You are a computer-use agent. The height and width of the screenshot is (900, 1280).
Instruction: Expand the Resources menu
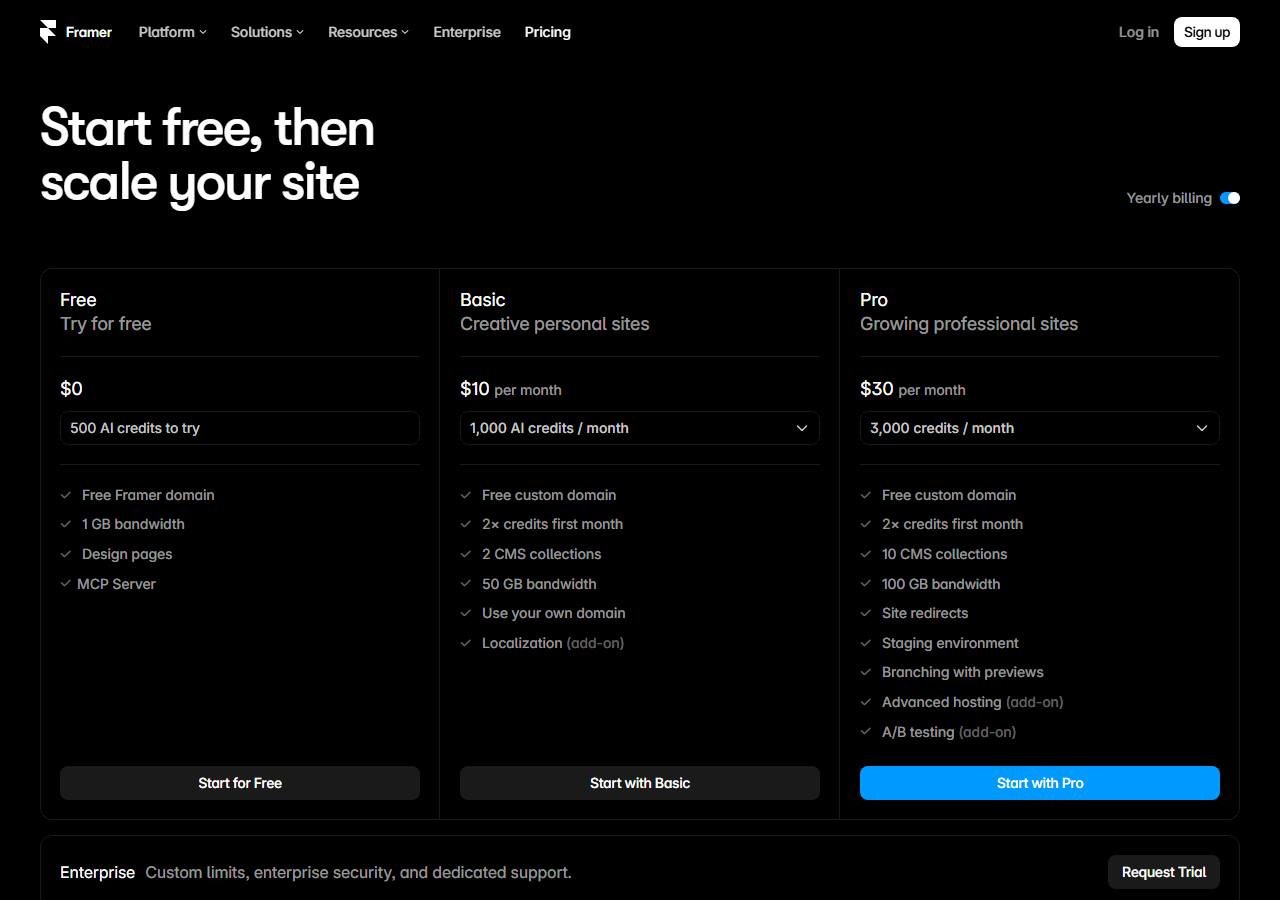click(x=368, y=32)
